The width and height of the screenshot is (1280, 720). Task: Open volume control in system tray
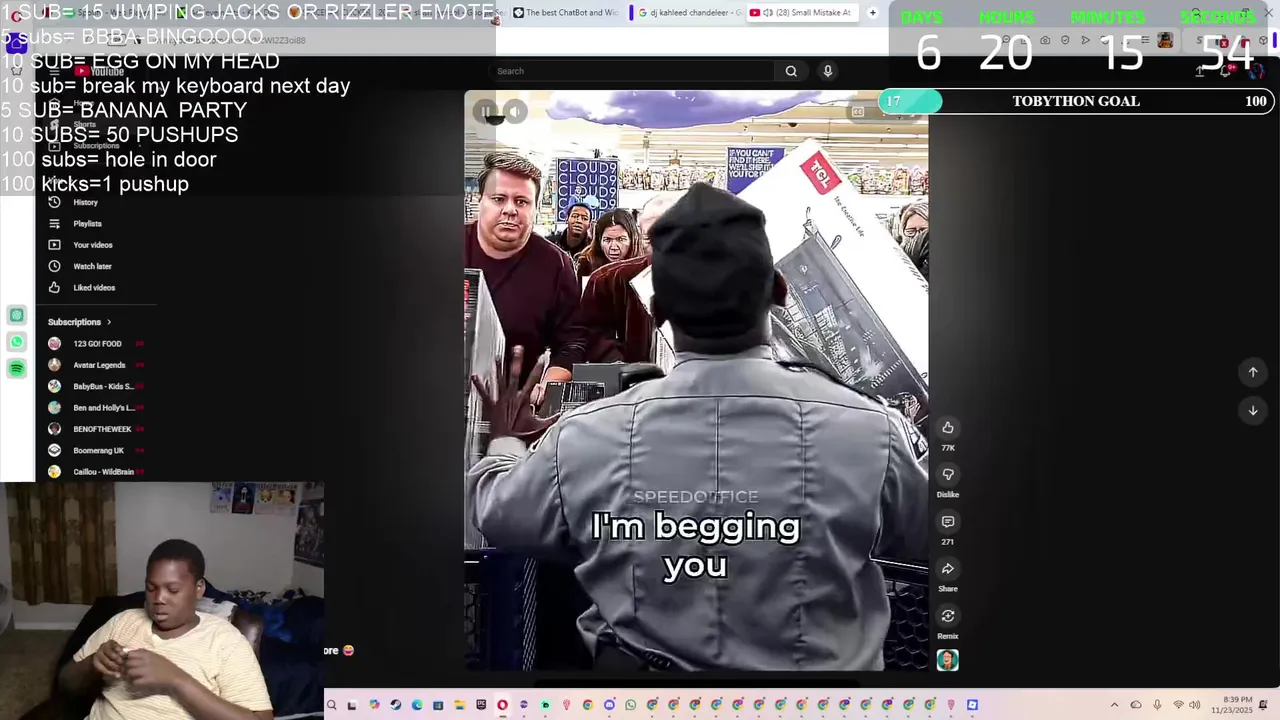(x=1195, y=705)
